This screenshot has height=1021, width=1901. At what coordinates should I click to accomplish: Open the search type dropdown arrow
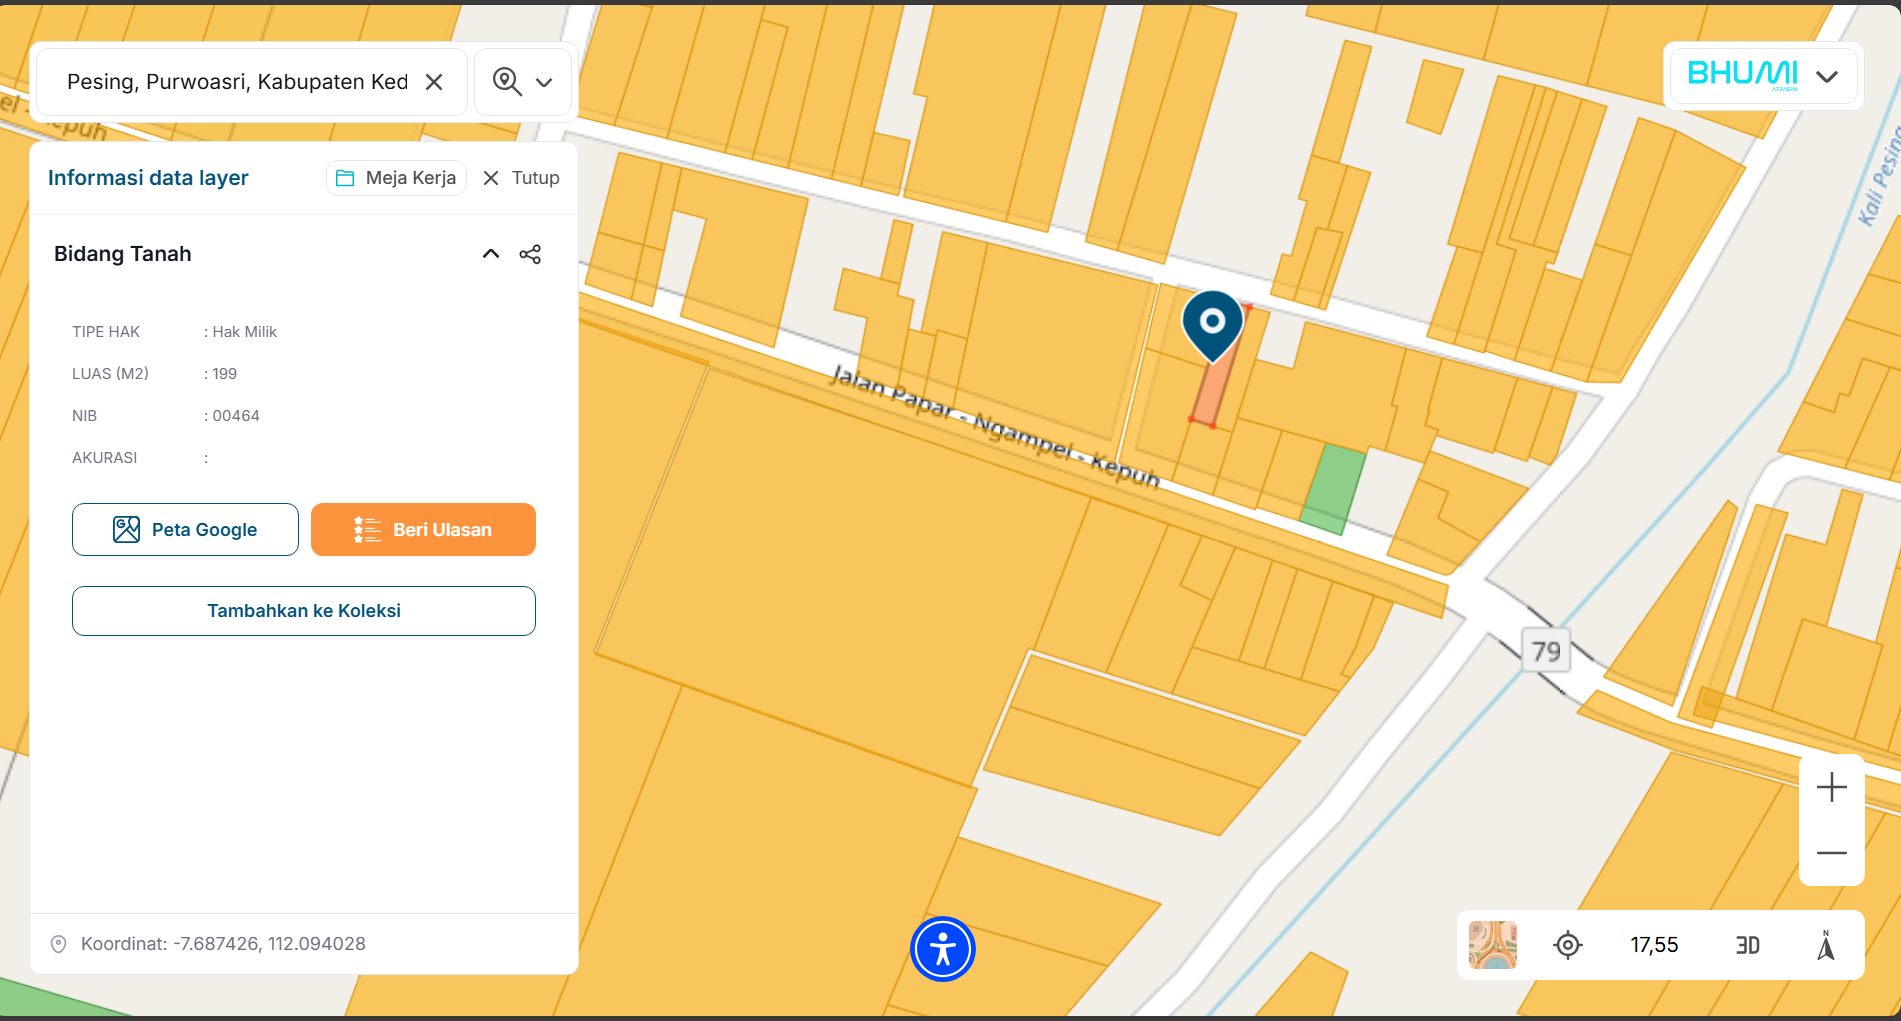click(x=544, y=83)
